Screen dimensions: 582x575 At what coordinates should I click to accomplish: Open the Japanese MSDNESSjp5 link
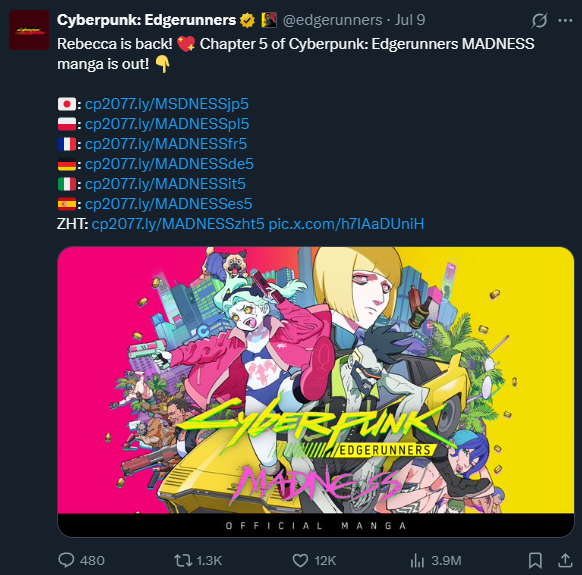(x=167, y=104)
